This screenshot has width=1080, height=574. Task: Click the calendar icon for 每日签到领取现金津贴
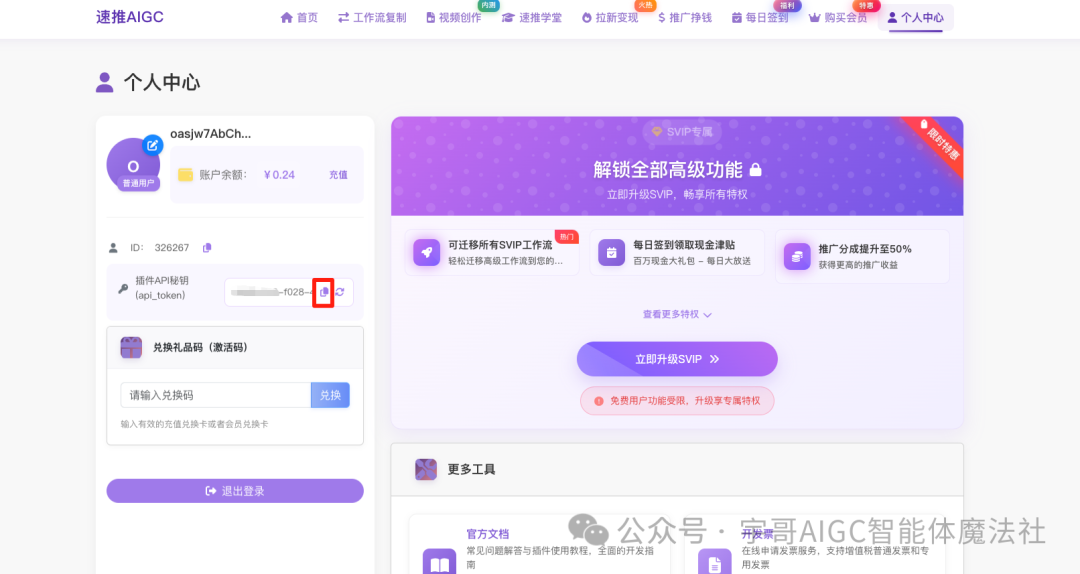tap(611, 252)
